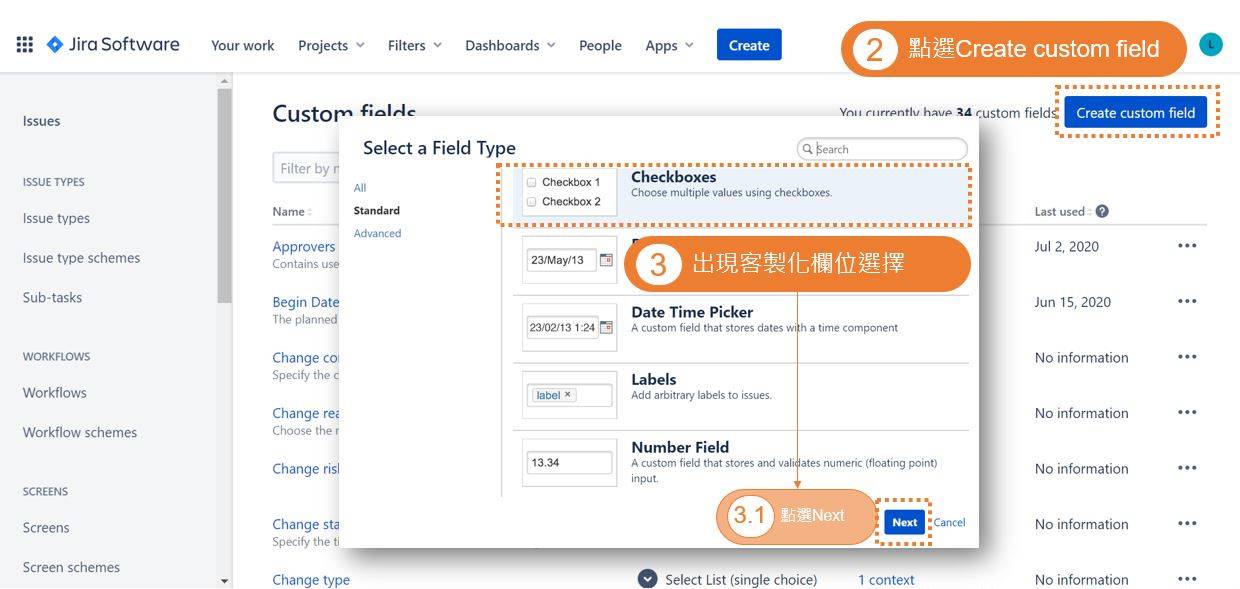Open more actions for Jun 15, 2020 row
The image size is (1240, 589).
pos(1187,302)
